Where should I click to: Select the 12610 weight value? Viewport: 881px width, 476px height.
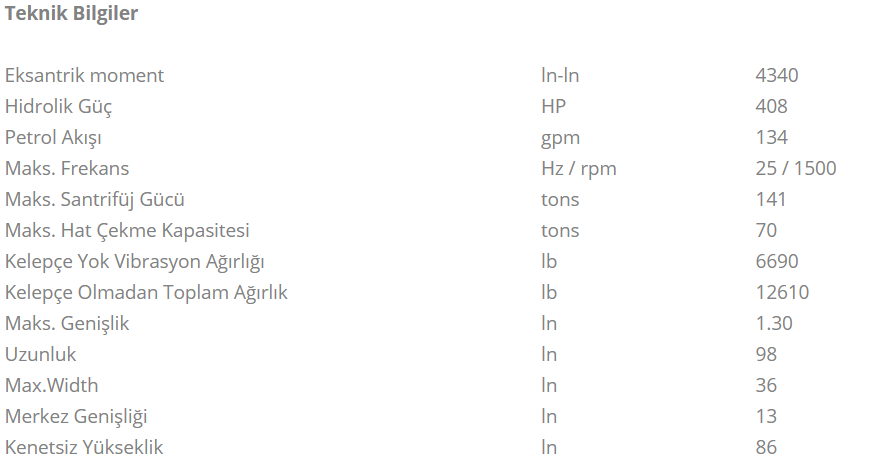point(782,292)
